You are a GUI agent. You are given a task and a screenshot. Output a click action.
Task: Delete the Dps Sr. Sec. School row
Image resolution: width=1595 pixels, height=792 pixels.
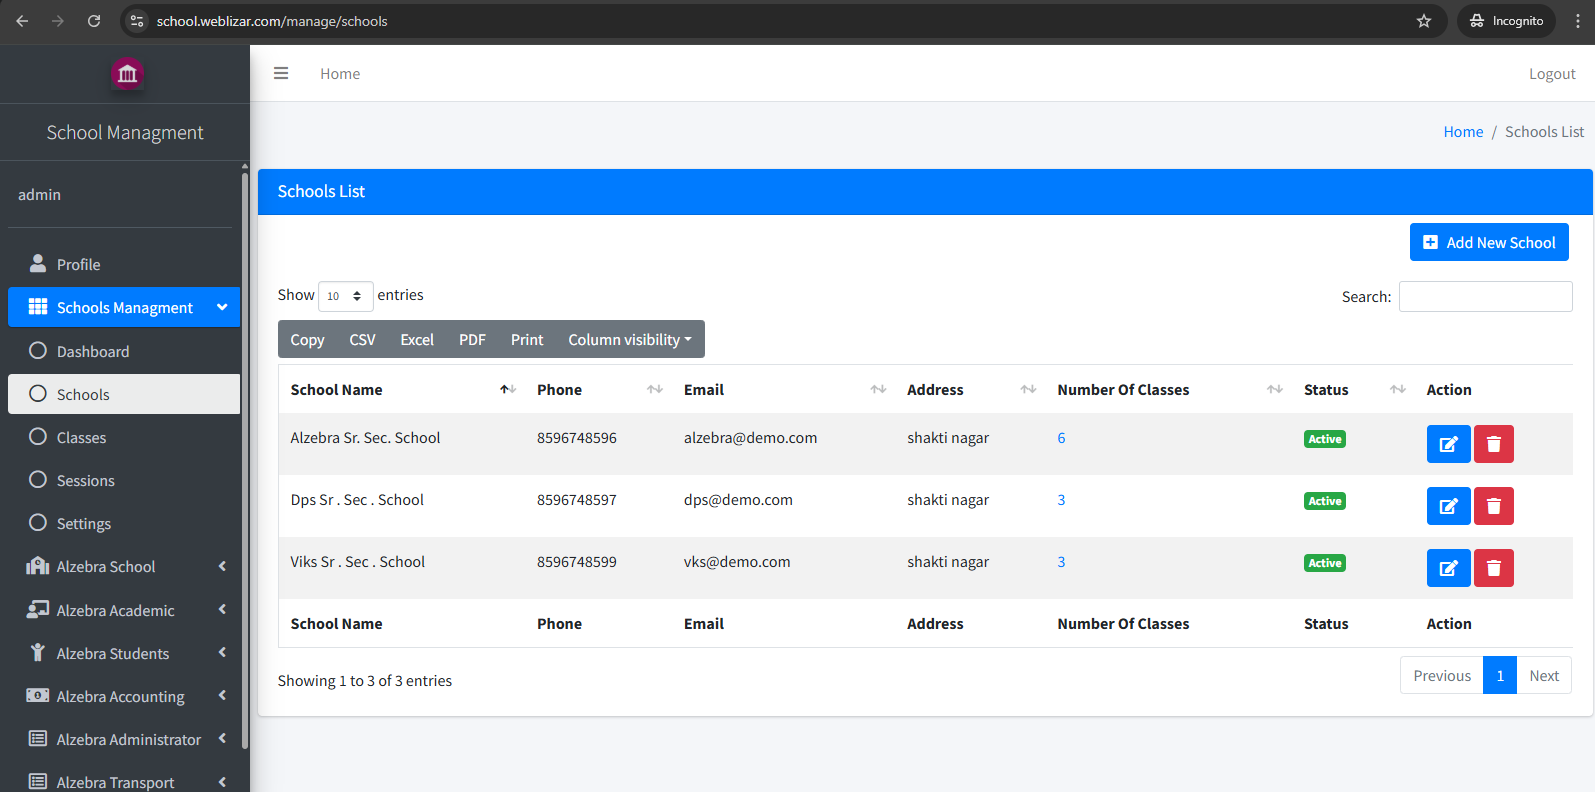(x=1493, y=506)
